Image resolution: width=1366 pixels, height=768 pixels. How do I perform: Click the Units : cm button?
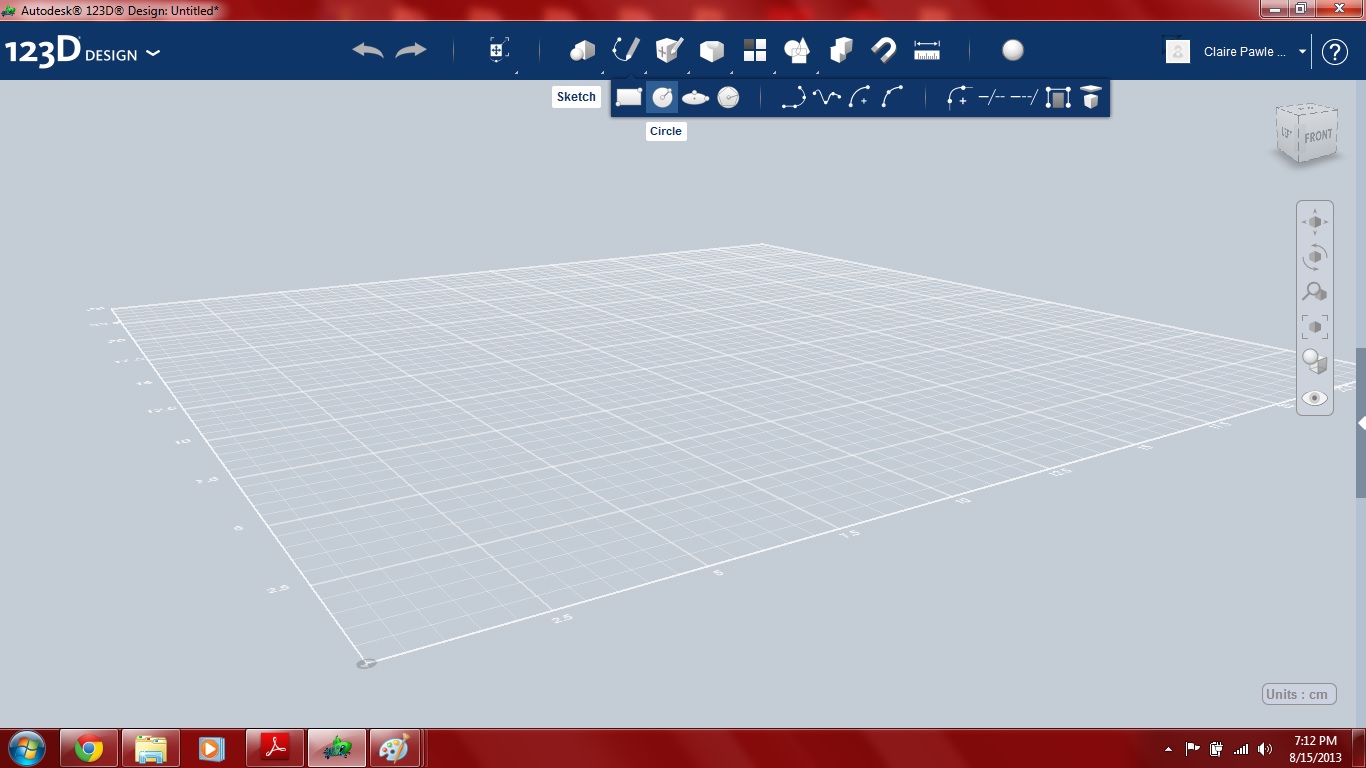[x=1299, y=694]
